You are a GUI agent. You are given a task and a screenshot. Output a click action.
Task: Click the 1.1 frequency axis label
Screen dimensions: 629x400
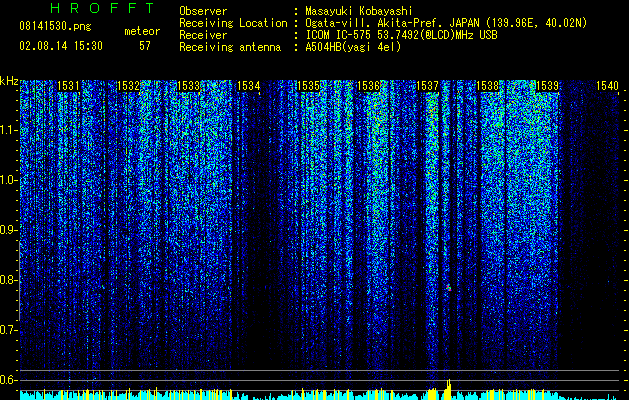tap(8, 130)
